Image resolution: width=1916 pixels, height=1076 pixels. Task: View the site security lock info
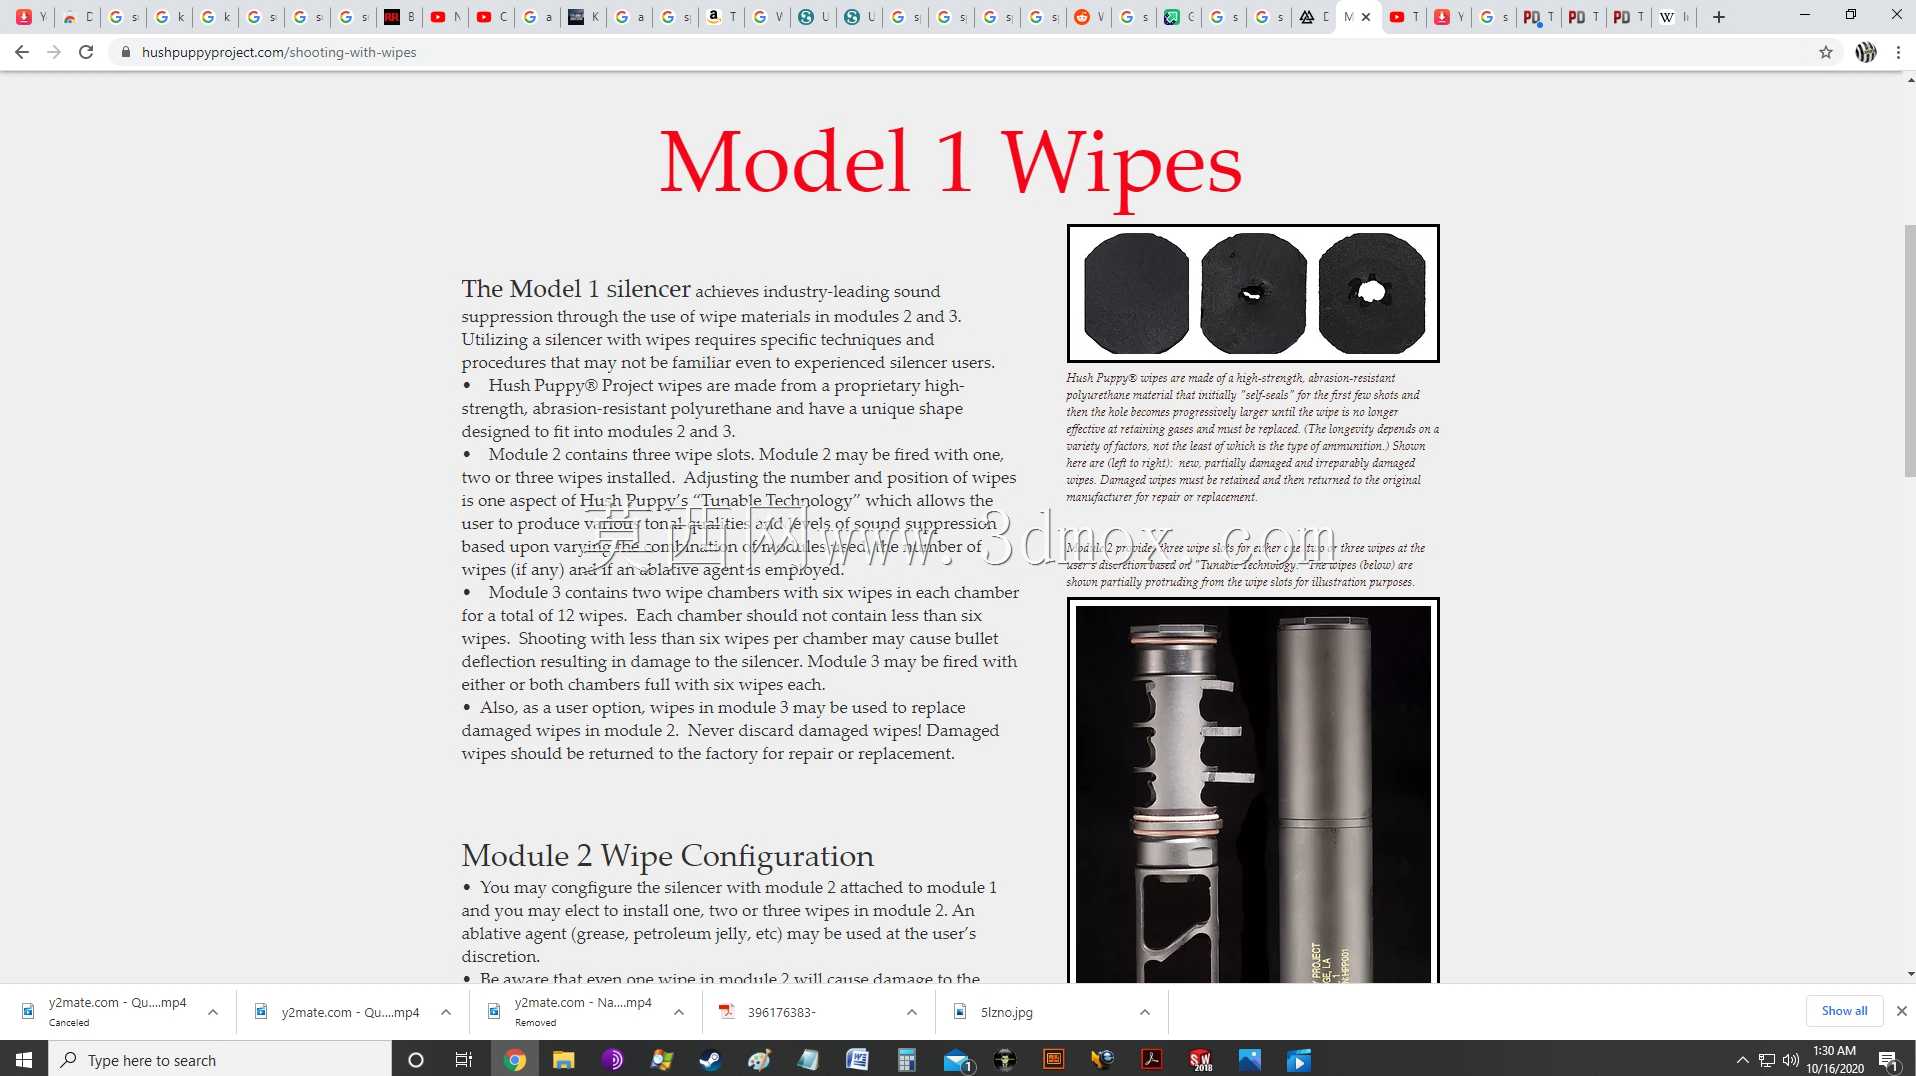point(126,52)
